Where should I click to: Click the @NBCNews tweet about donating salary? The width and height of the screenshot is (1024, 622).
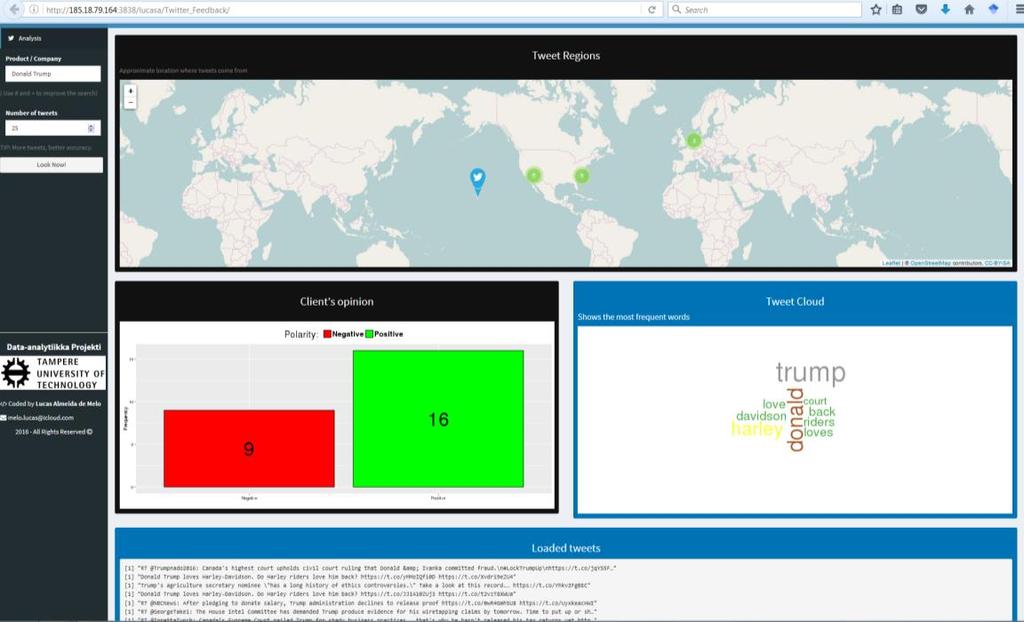(360, 604)
